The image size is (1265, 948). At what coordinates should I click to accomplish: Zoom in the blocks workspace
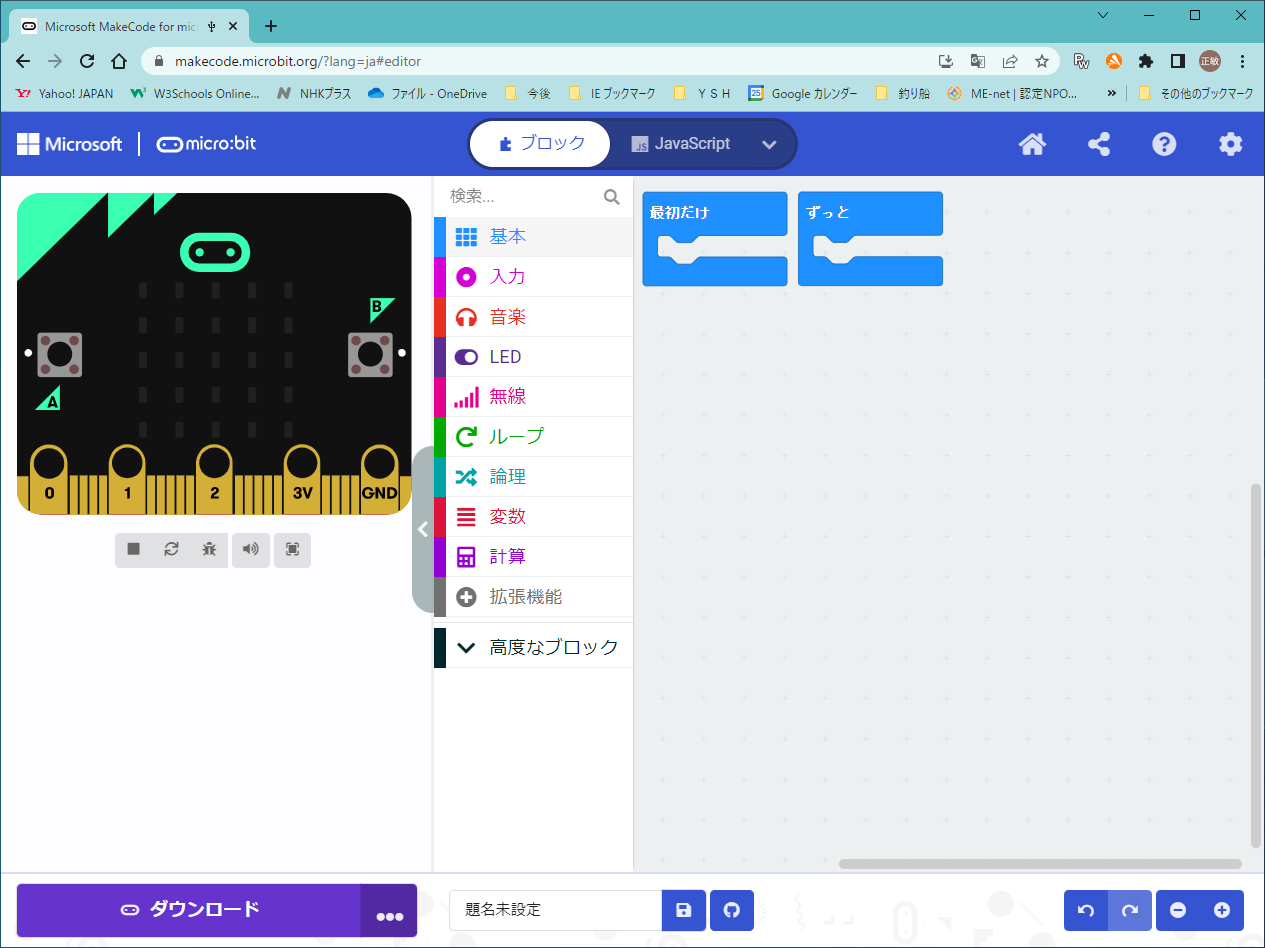[x=1222, y=910]
